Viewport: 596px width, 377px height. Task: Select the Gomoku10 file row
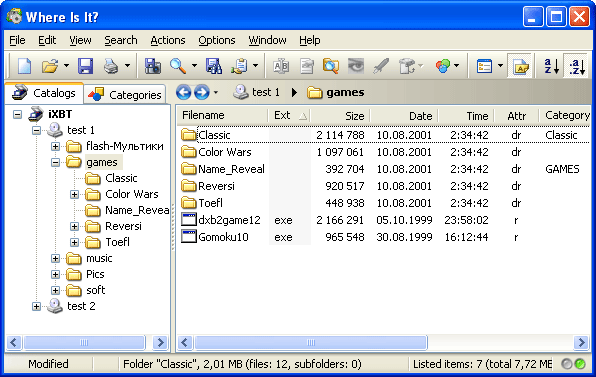coord(384,237)
